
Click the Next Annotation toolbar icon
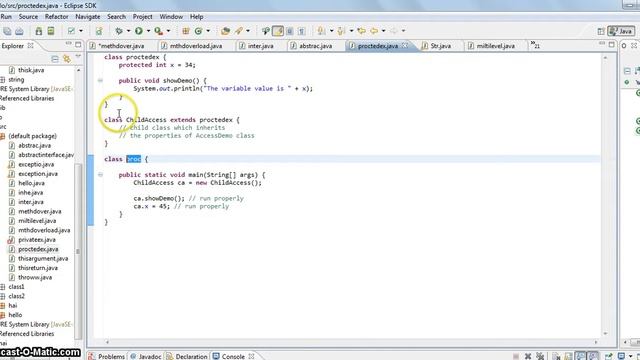click(x=322, y=31)
